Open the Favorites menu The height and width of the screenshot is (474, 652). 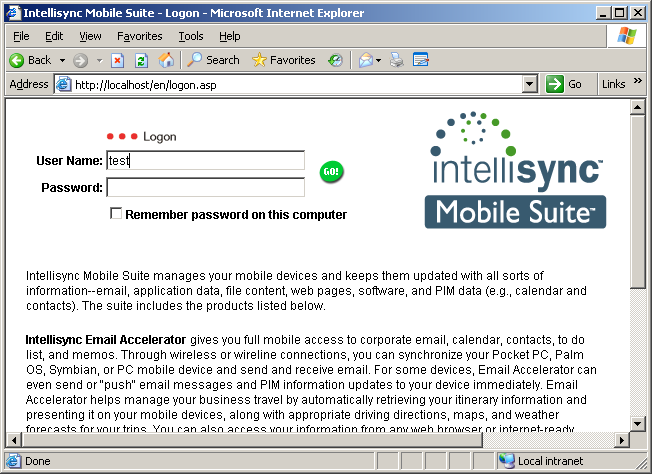pyautogui.click(x=140, y=36)
